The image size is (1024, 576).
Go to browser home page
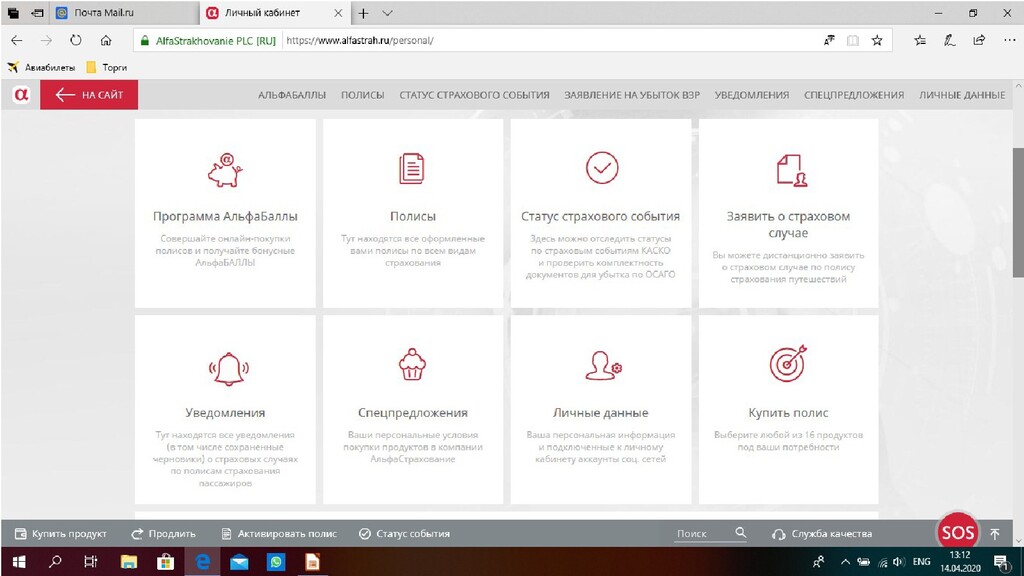106,40
